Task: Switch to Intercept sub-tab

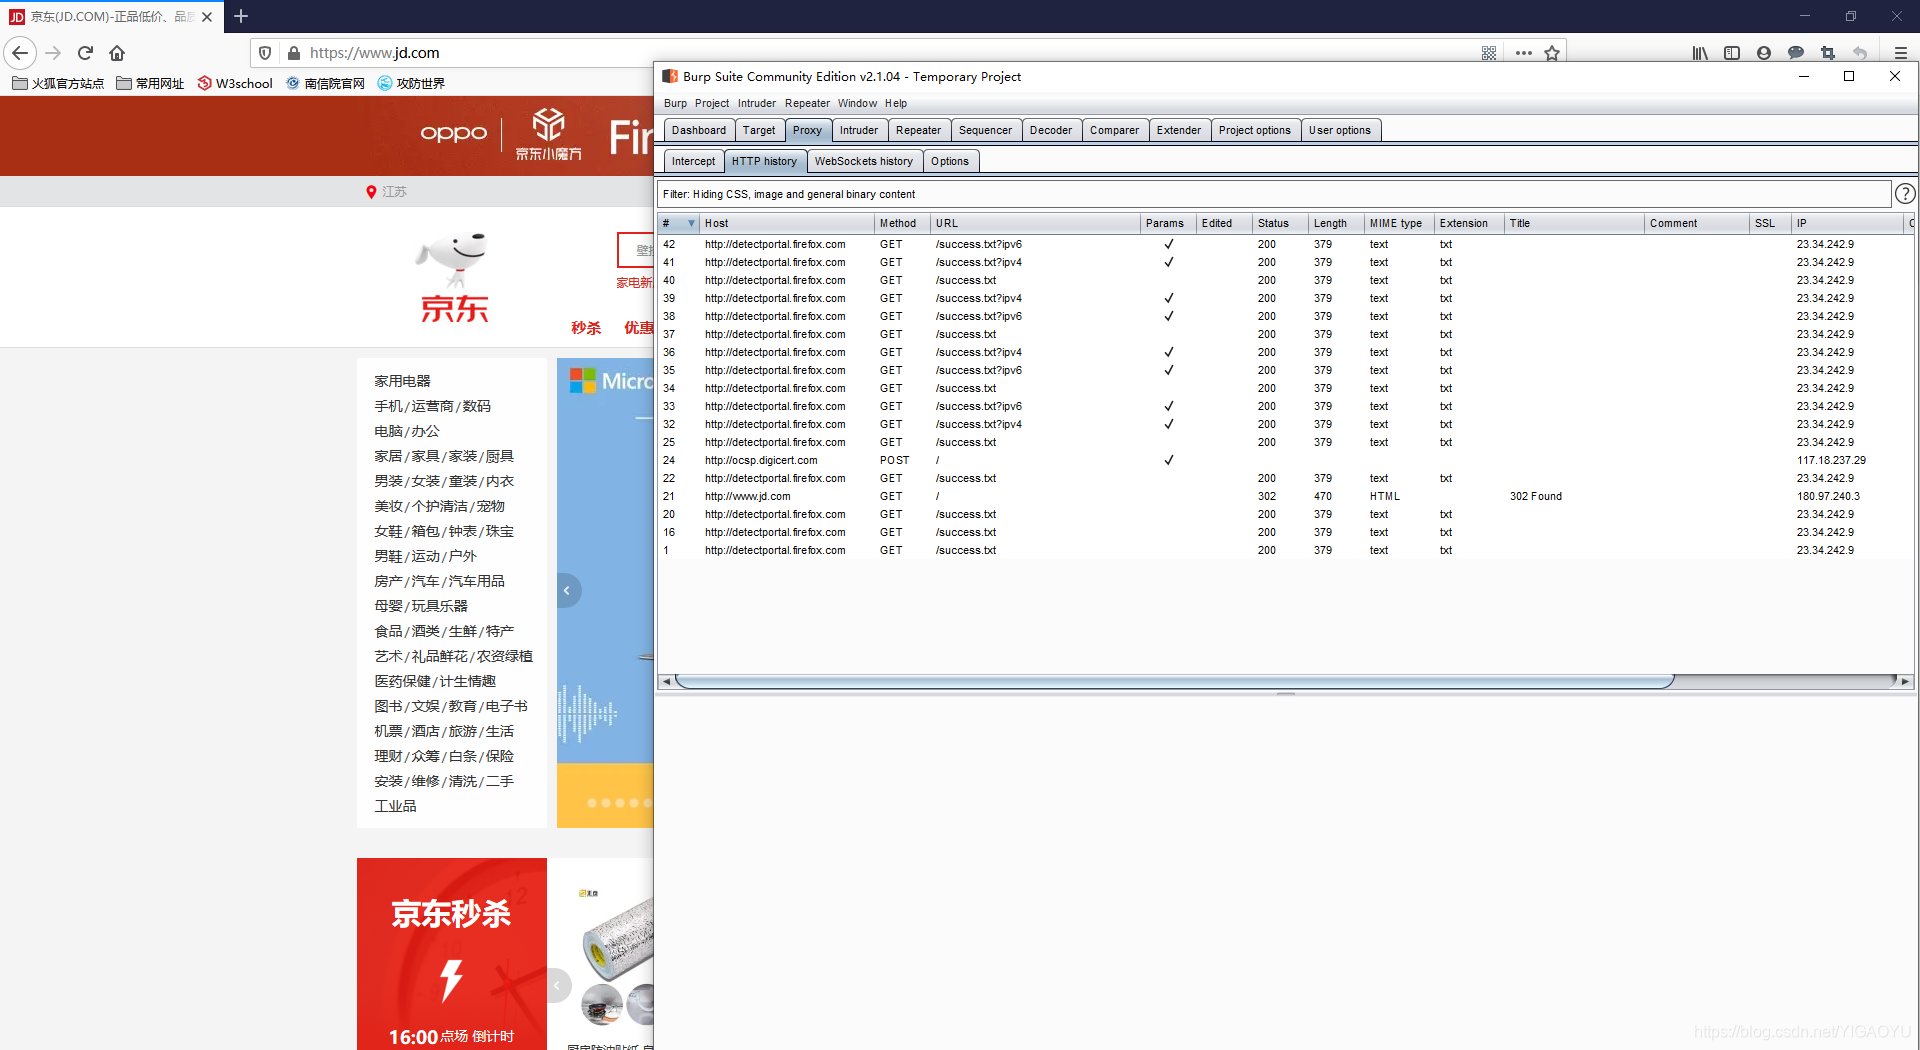Action: (693, 161)
